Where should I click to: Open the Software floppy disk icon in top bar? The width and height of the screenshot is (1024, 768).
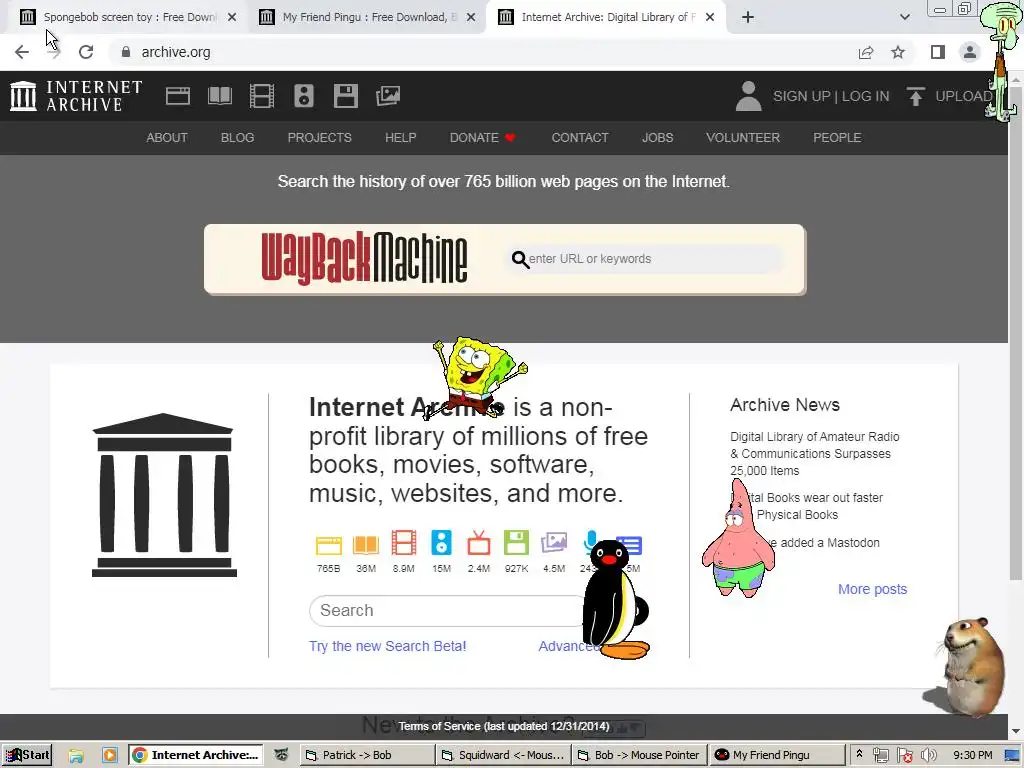pyautogui.click(x=345, y=96)
